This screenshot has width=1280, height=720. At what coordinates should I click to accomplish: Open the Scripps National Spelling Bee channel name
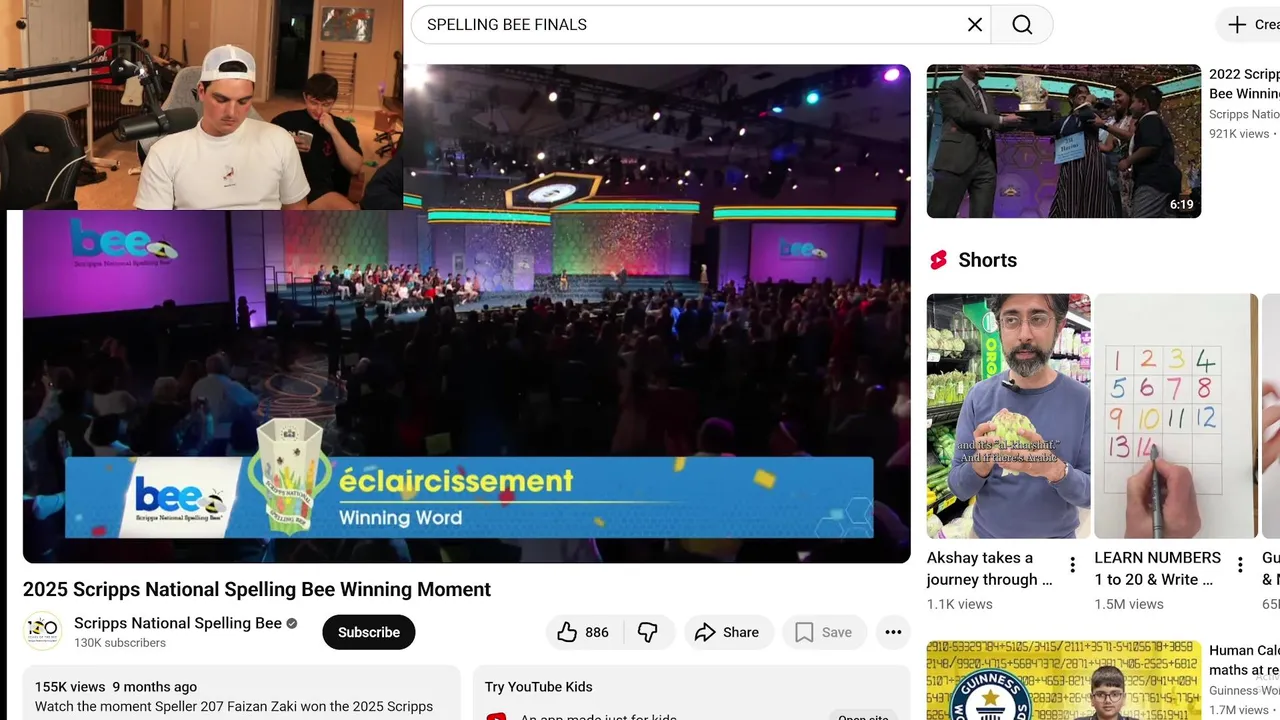click(178, 623)
